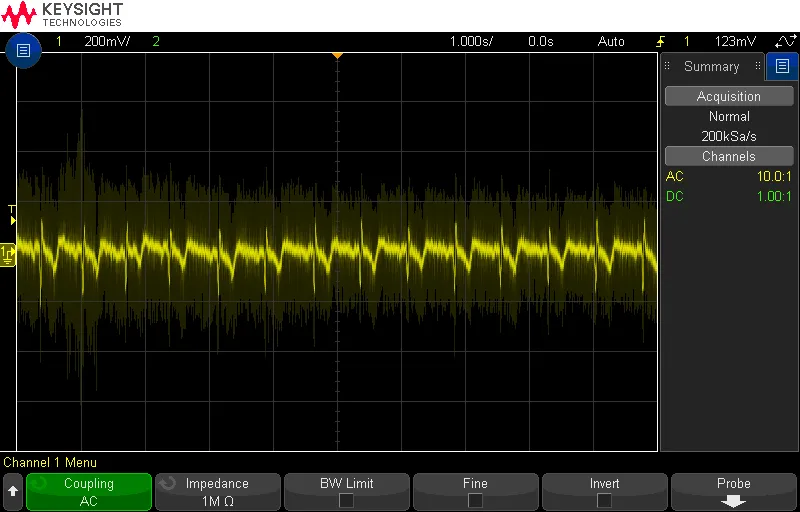Click the grip dots right of Summary
The width and height of the screenshot is (800, 512).
pos(758,66)
